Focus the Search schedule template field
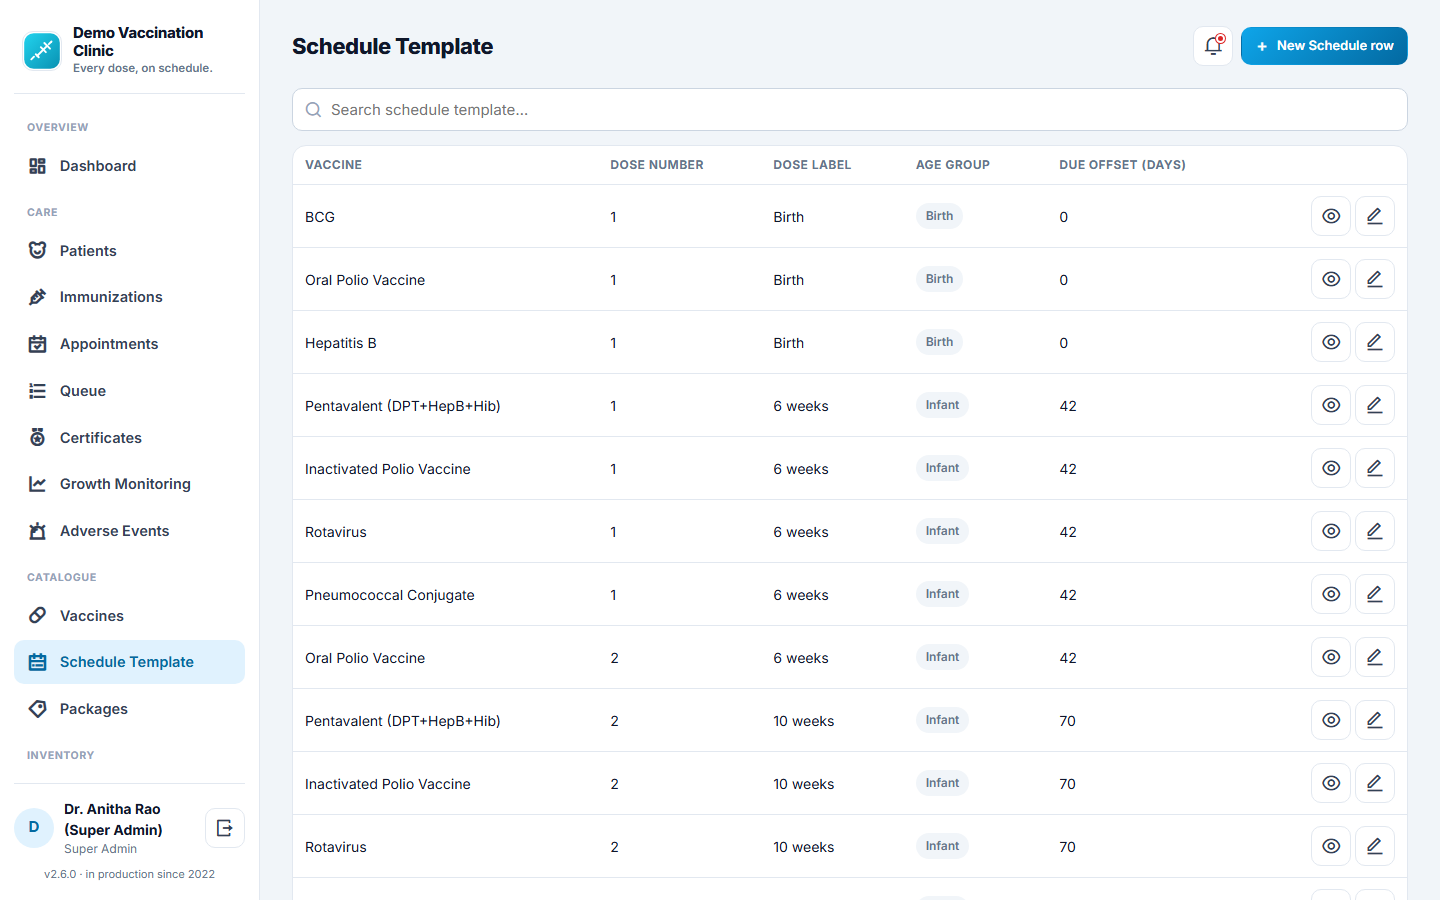 click(x=850, y=110)
